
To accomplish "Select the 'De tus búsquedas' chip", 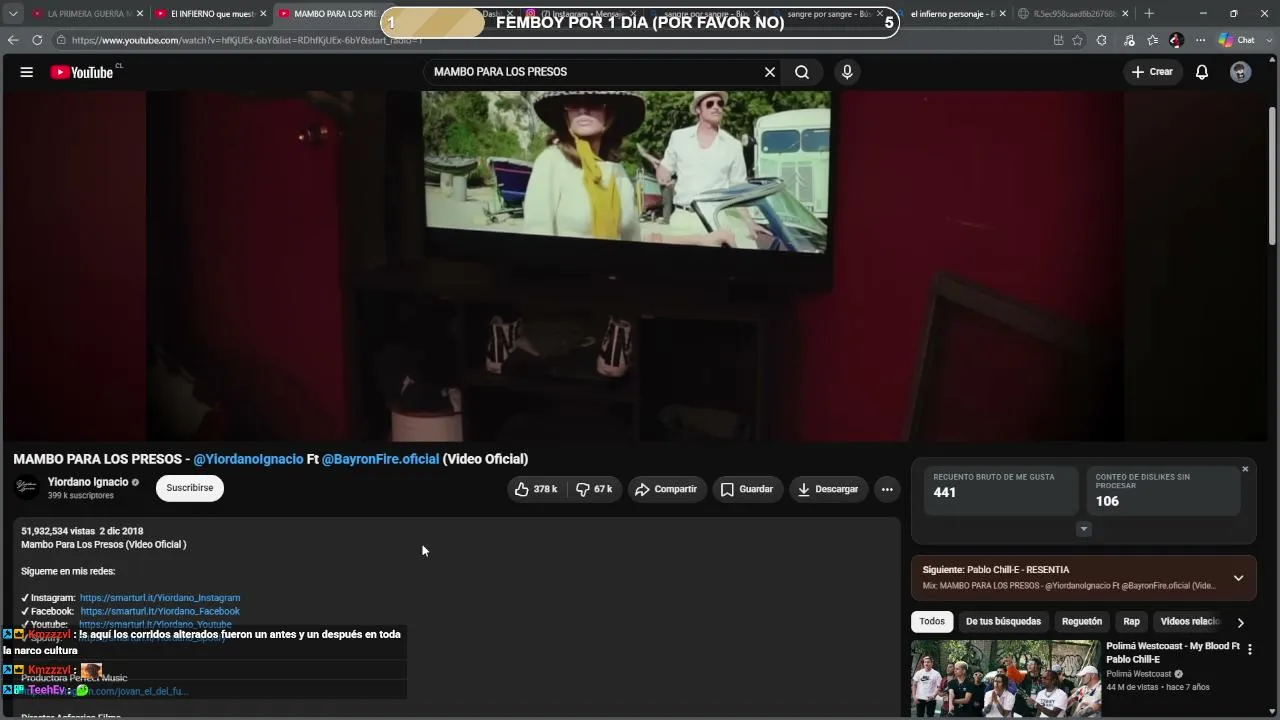I will [x=1003, y=621].
